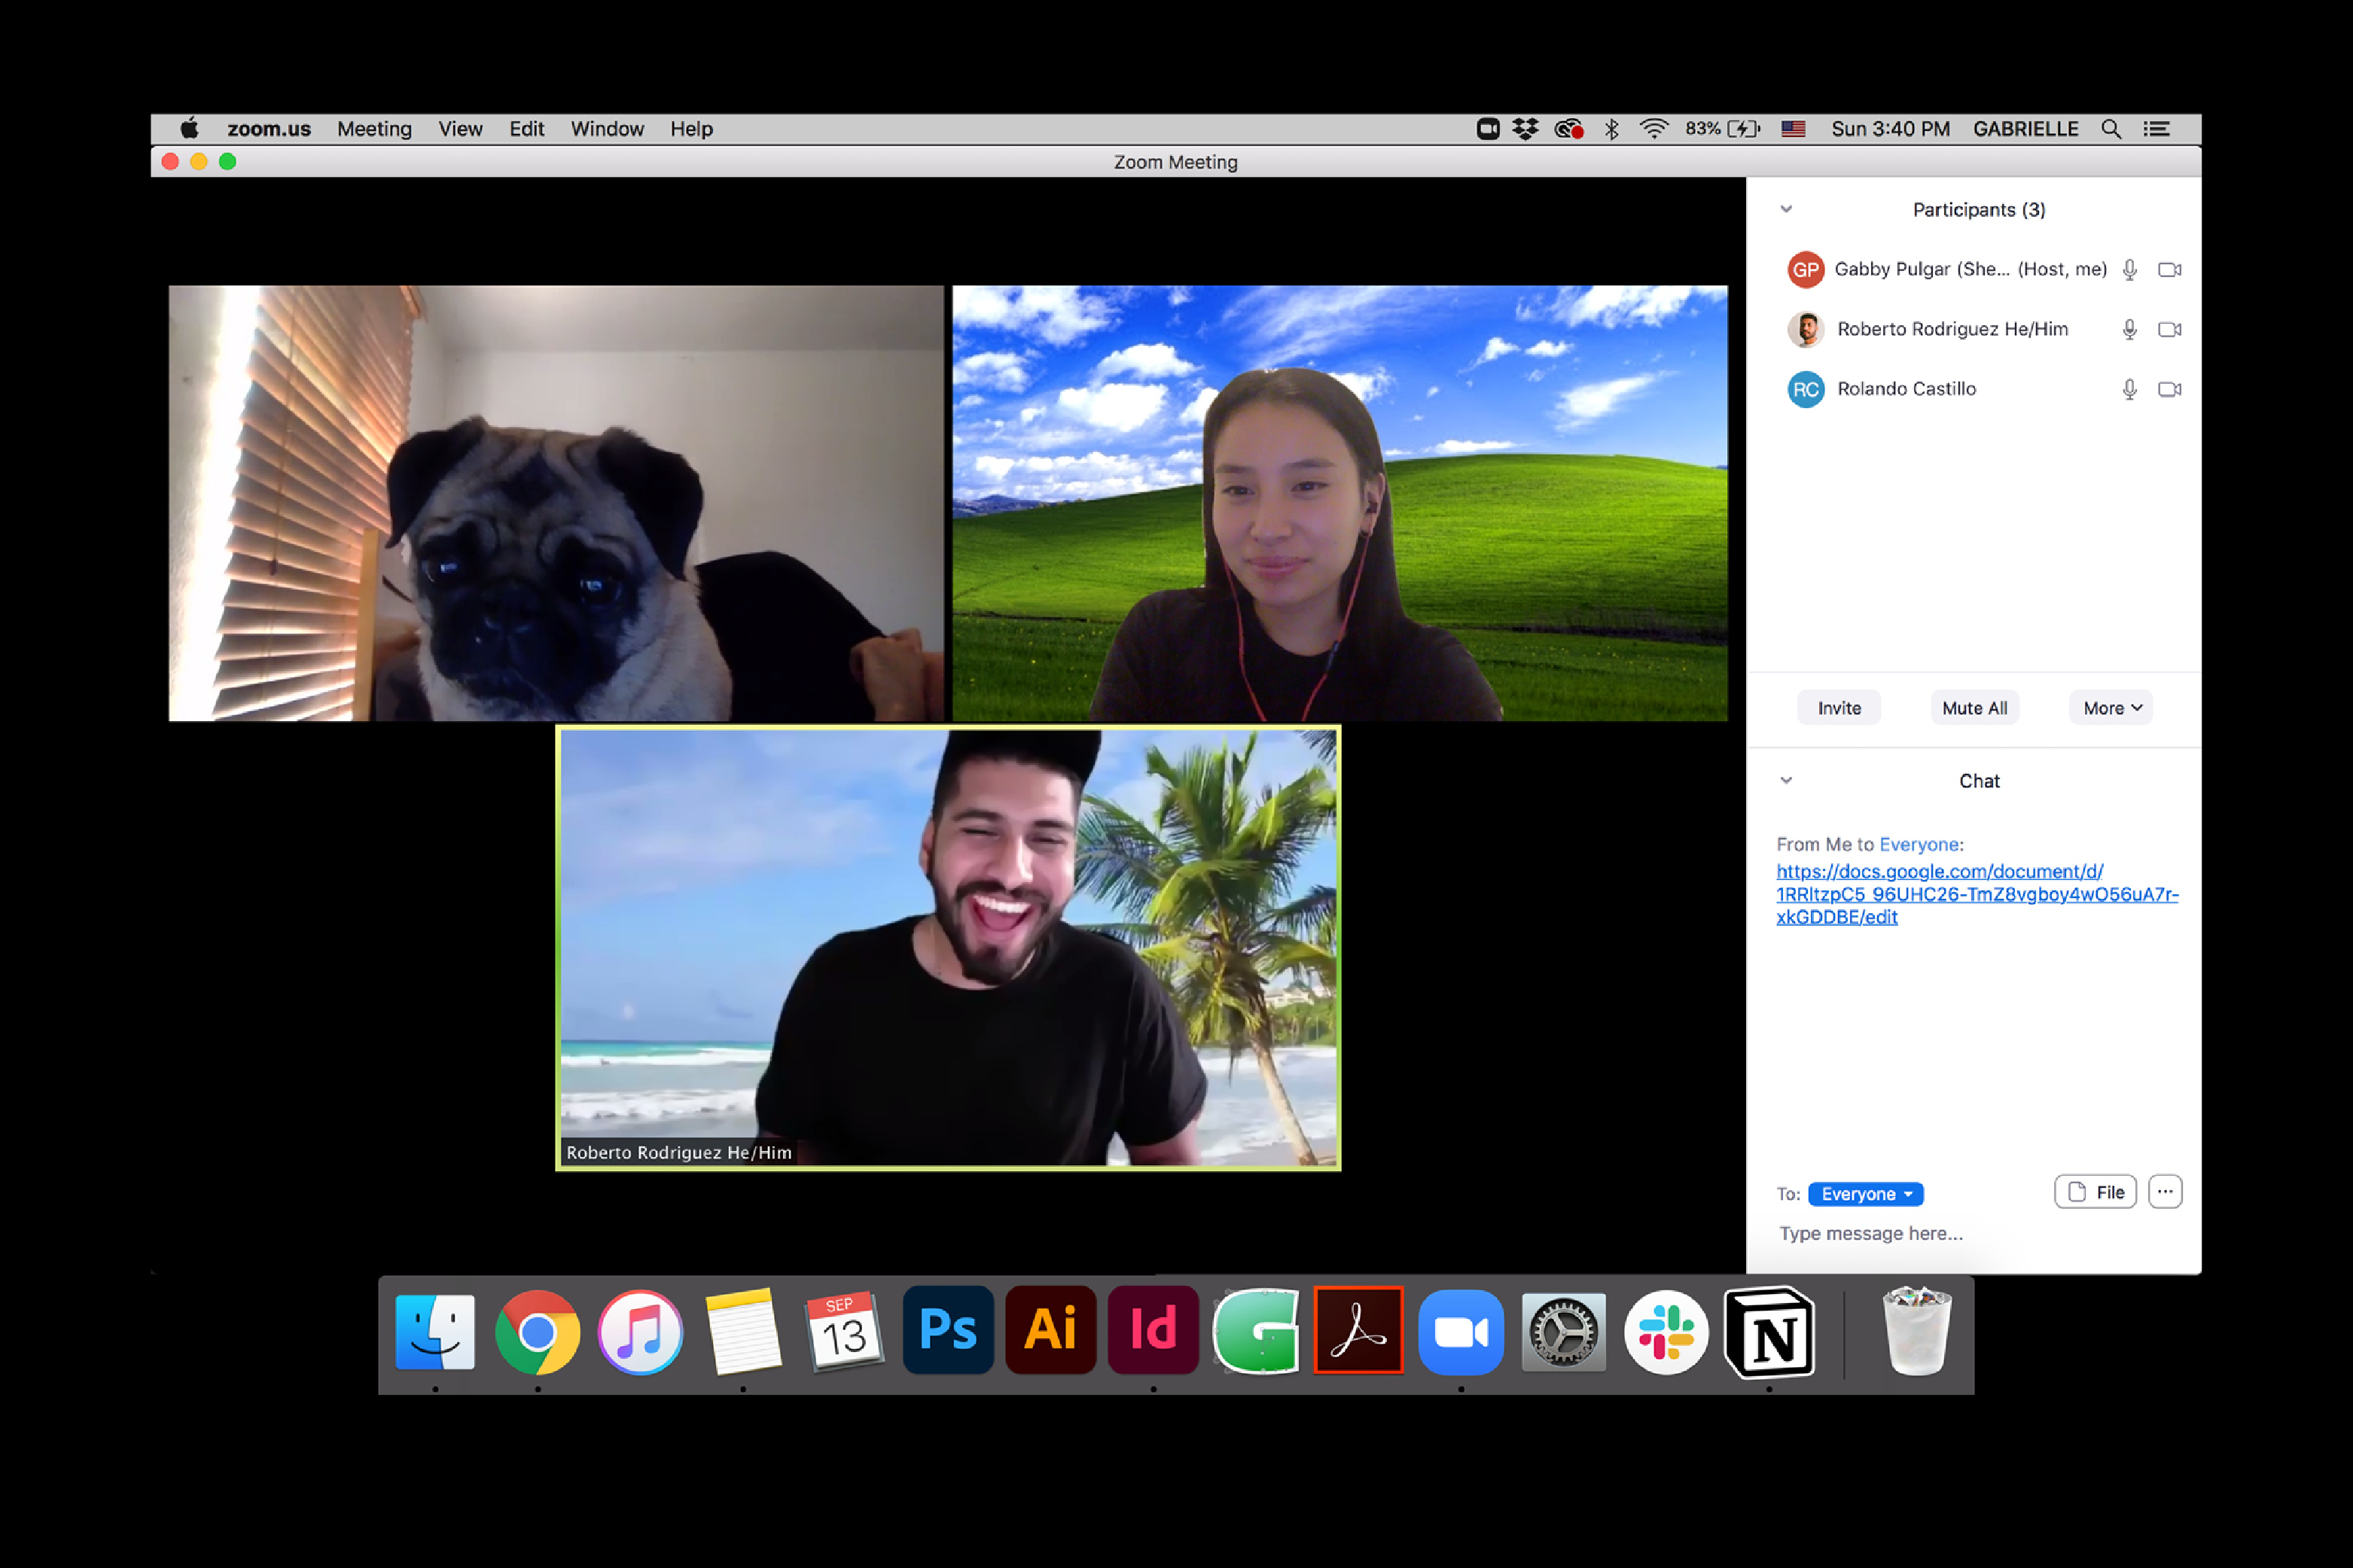Expand the More options dropdown

[2111, 708]
